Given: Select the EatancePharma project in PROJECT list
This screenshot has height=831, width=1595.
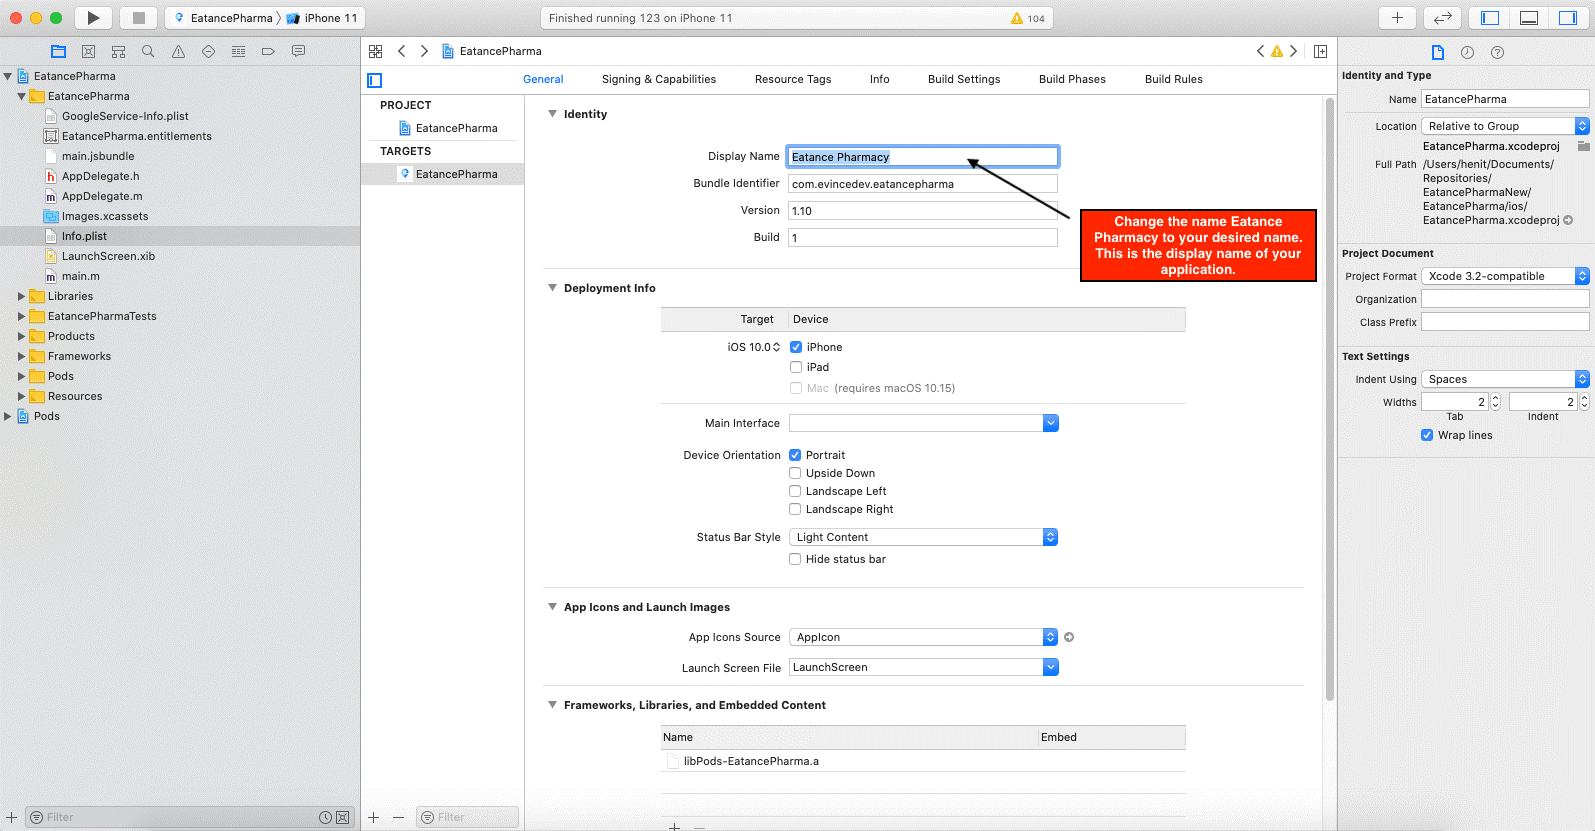Looking at the screenshot, I should click(x=456, y=128).
